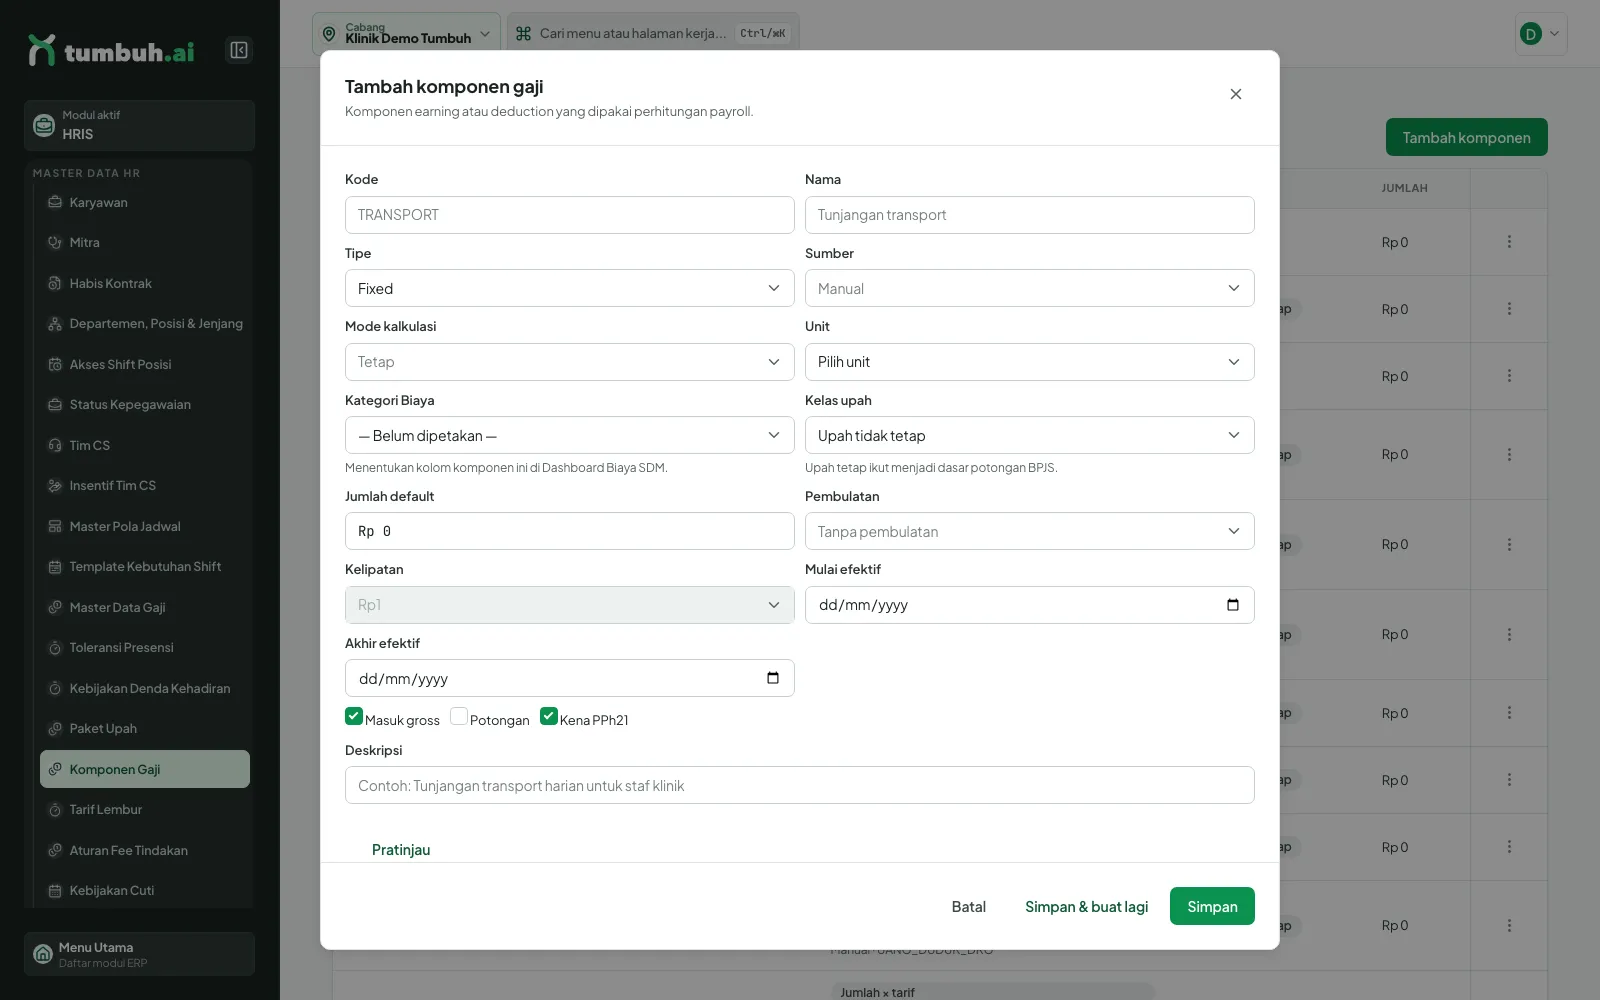Click the Tim CS headset icon
The height and width of the screenshot is (1000, 1600).
coord(55,445)
